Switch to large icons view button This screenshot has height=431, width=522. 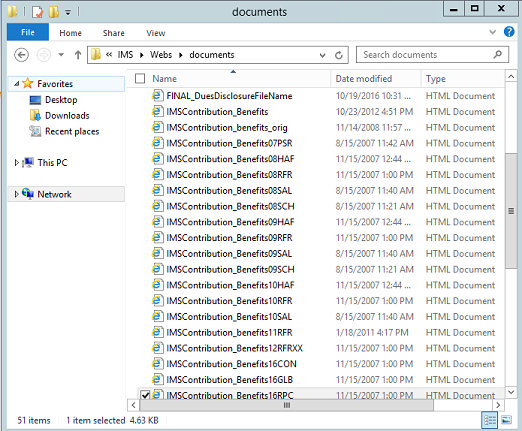(x=506, y=420)
